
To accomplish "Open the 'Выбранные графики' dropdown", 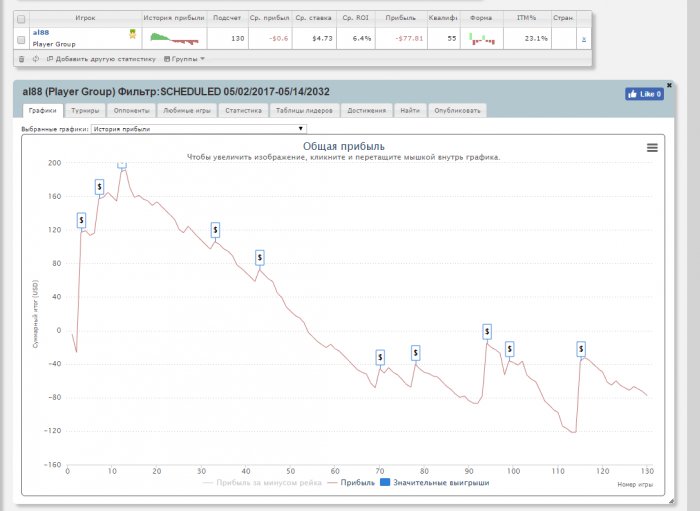I will click(x=198, y=129).
